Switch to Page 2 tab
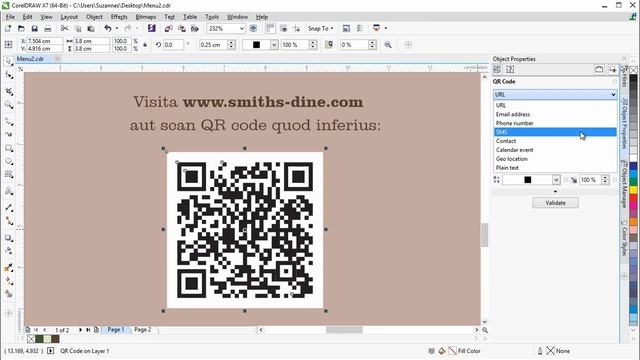 coord(142,329)
